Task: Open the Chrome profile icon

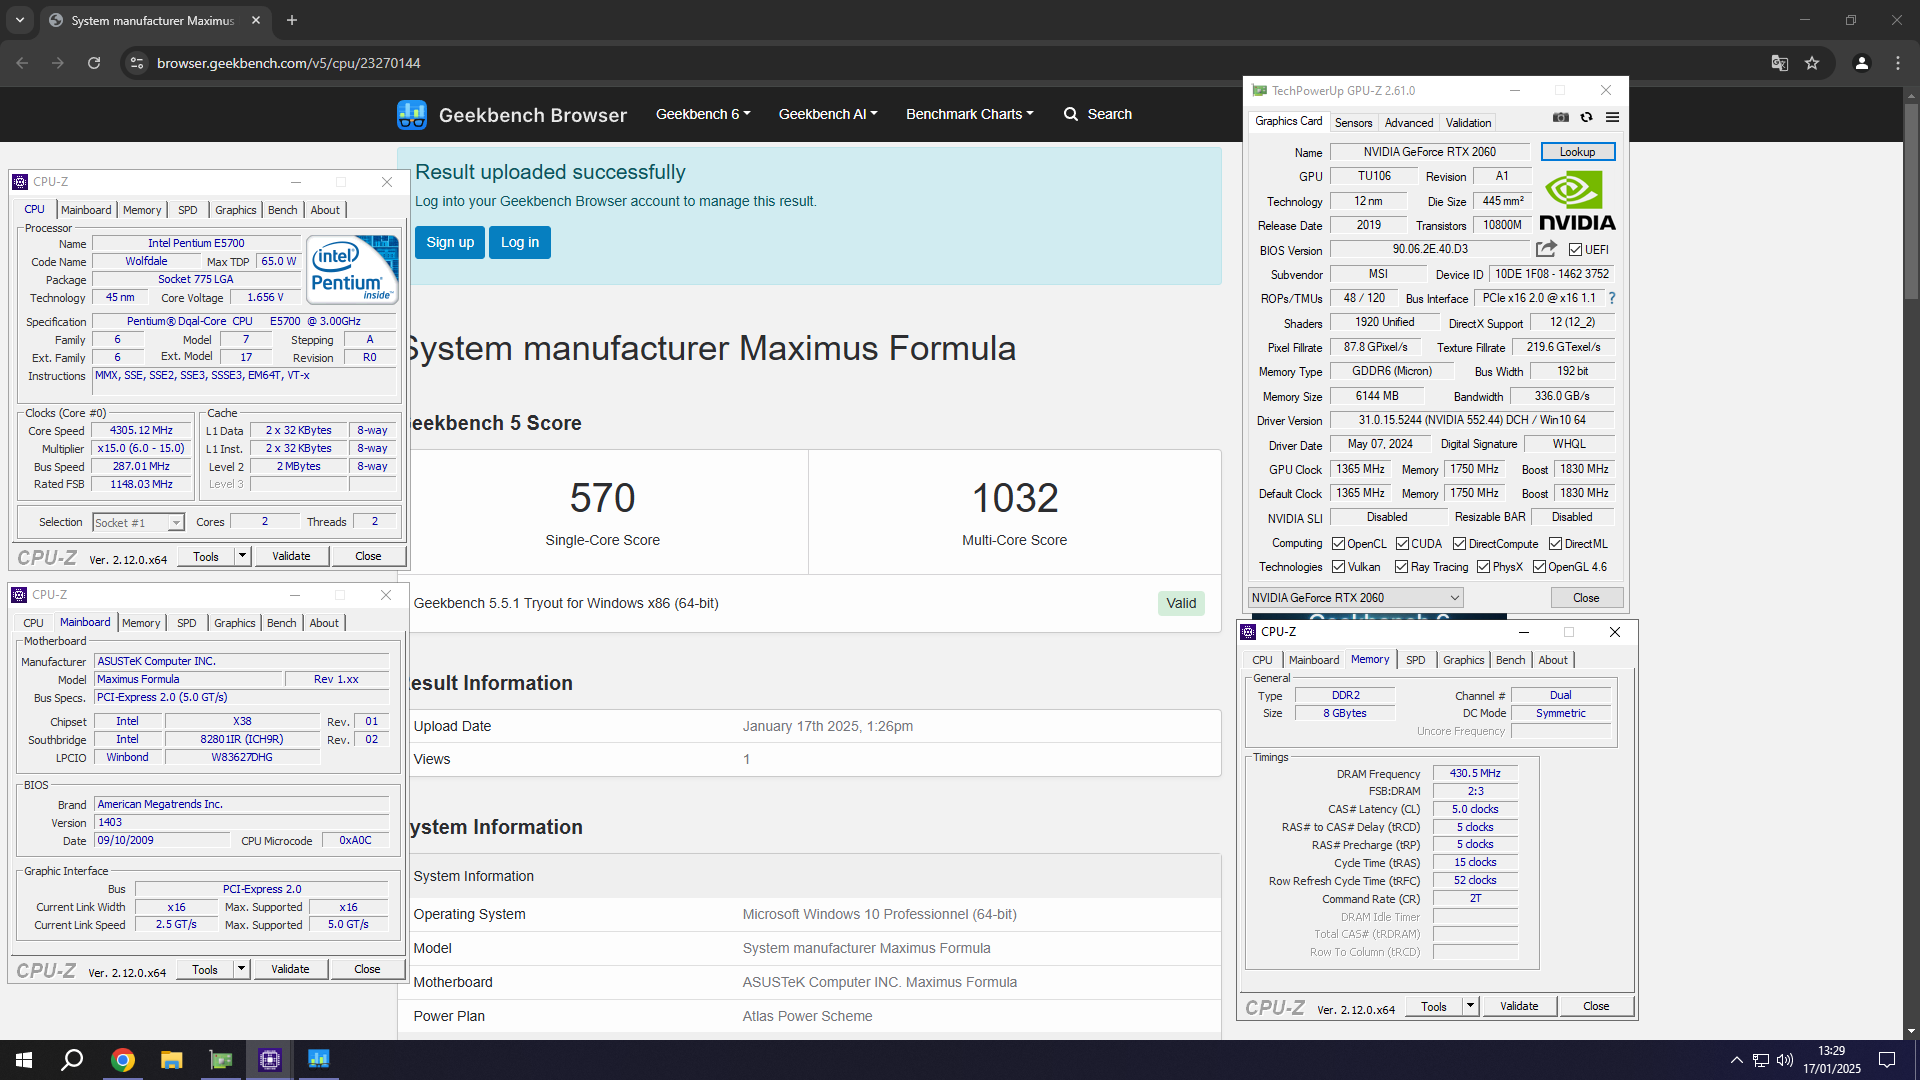Action: [1861, 63]
